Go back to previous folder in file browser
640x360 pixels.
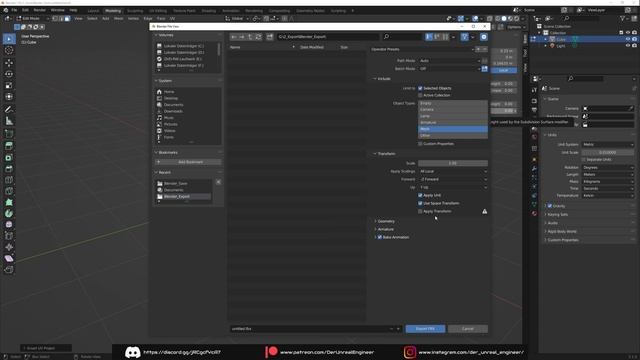tap(234, 37)
